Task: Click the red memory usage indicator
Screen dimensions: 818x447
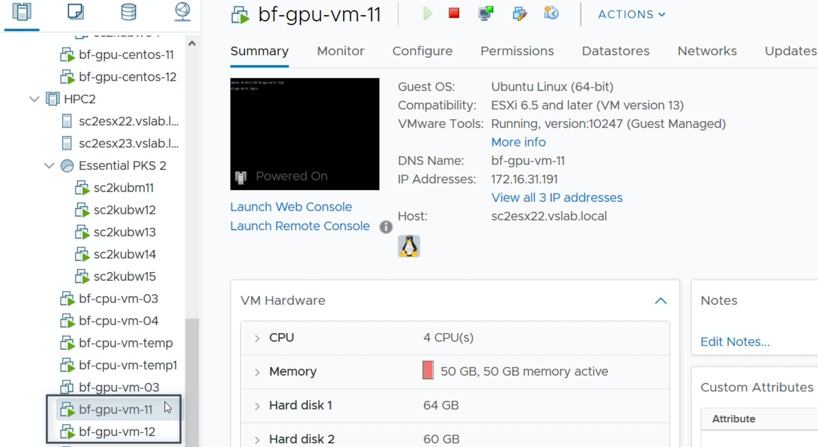Action: point(428,371)
